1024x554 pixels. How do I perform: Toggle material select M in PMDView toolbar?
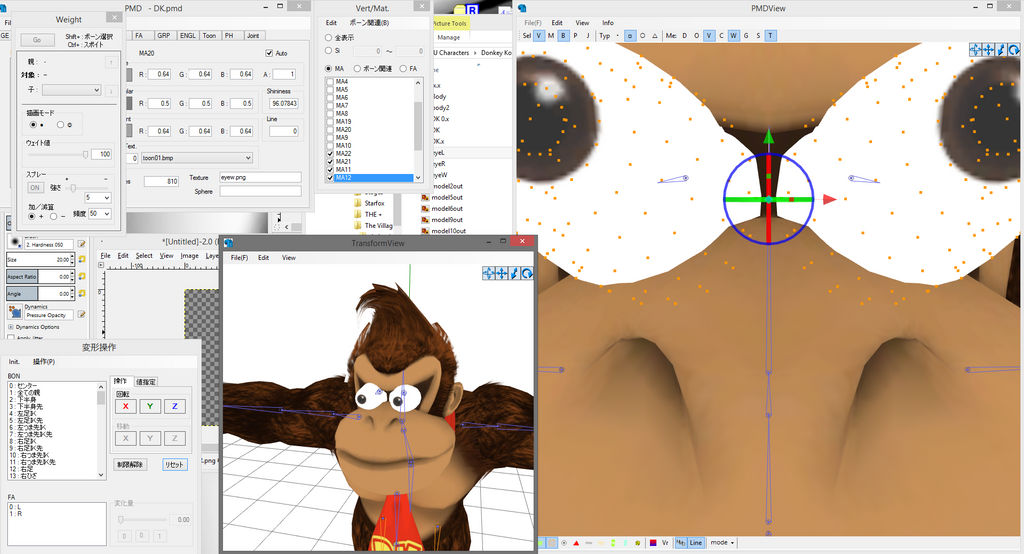pos(551,36)
